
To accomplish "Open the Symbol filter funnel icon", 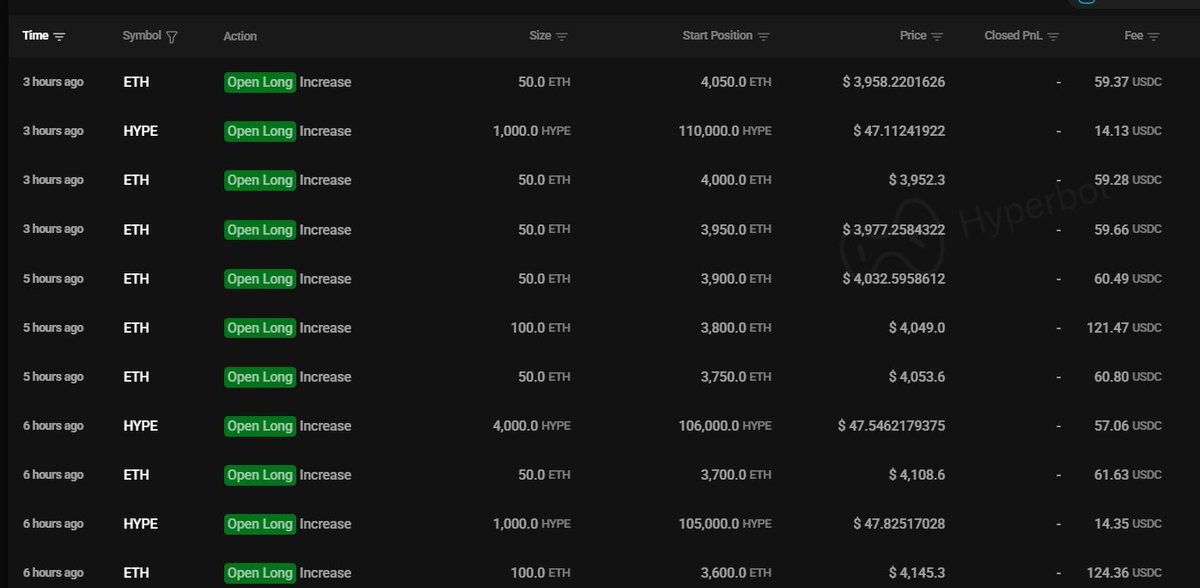I will pos(172,37).
